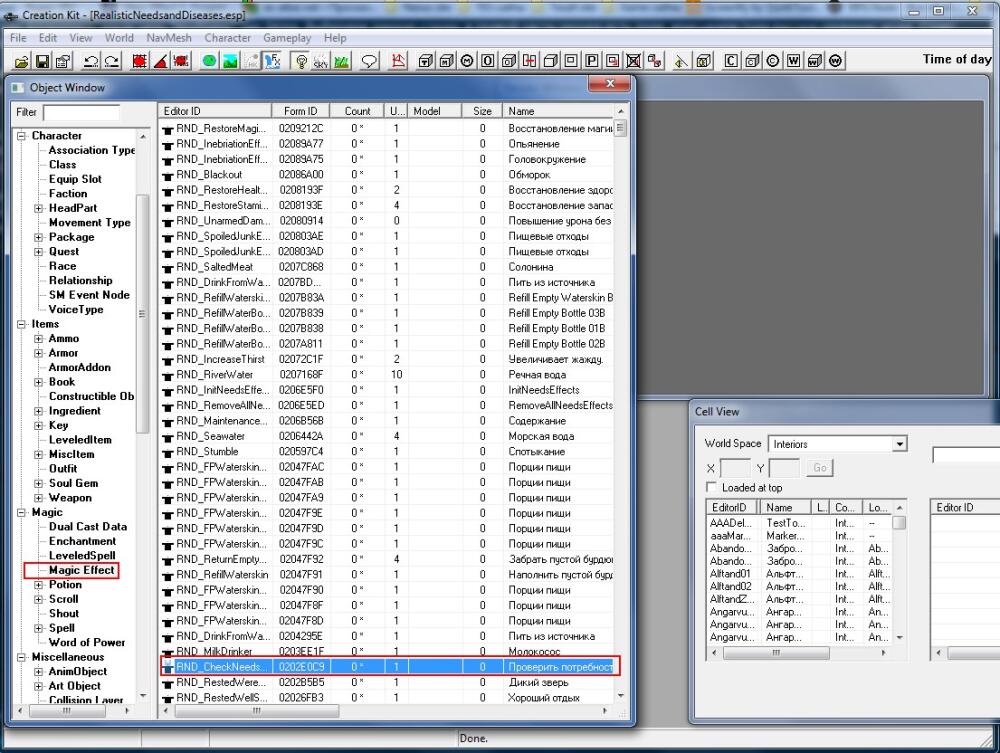1000x753 pixels.
Task: Toggle the light bulb icon
Action: (300, 61)
